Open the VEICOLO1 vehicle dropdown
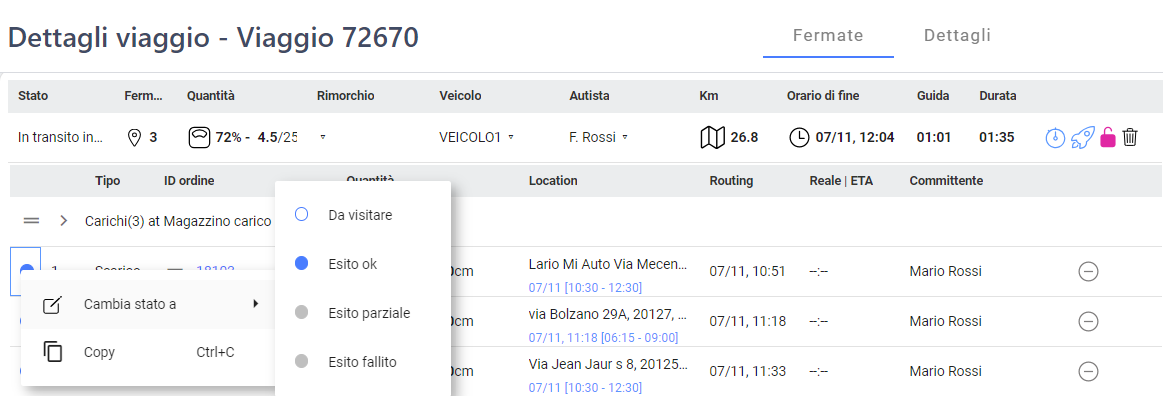 (x=477, y=137)
